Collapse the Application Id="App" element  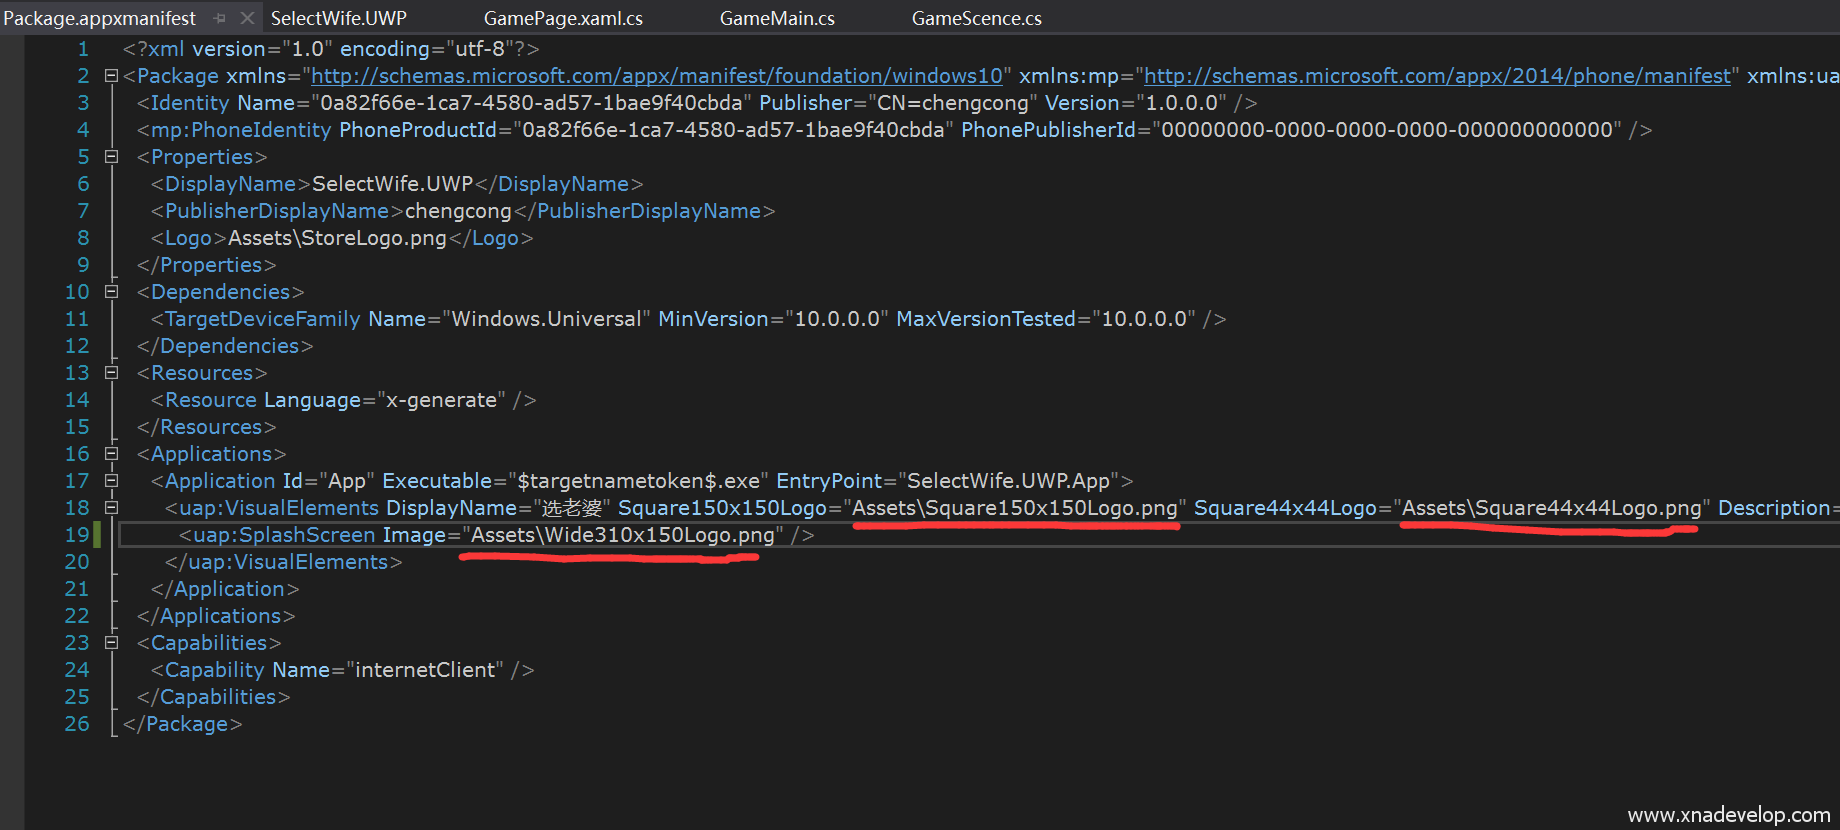coord(111,481)
